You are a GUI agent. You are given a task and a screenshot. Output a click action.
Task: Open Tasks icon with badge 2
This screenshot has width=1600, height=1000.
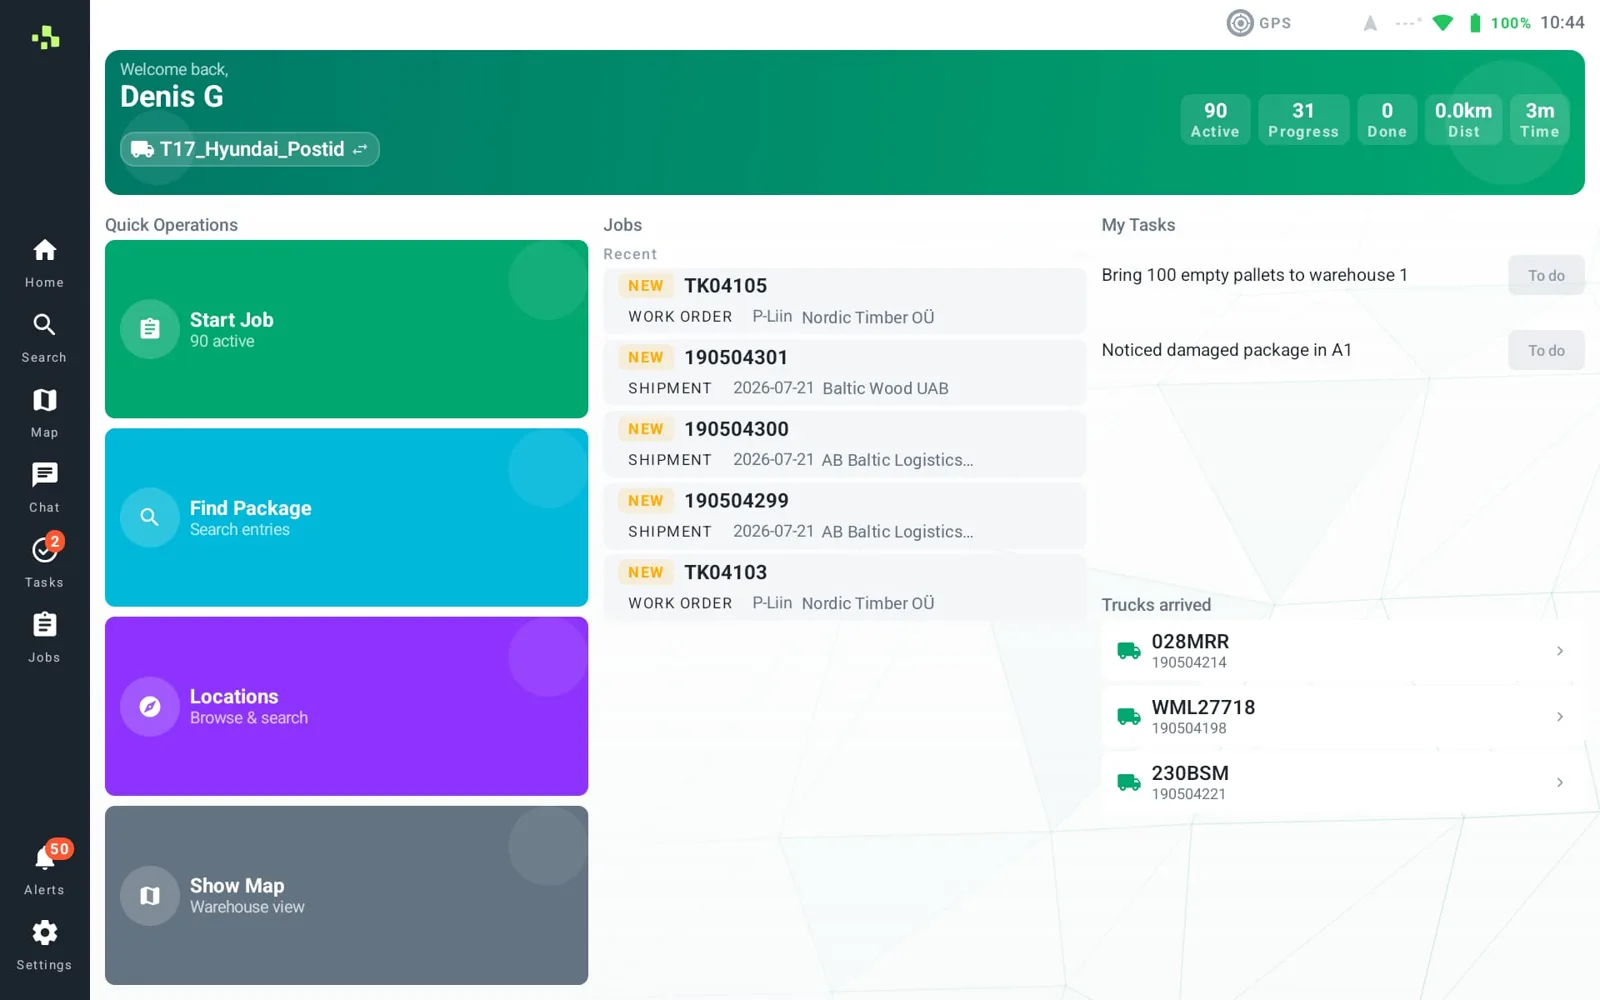coord(45,561)
